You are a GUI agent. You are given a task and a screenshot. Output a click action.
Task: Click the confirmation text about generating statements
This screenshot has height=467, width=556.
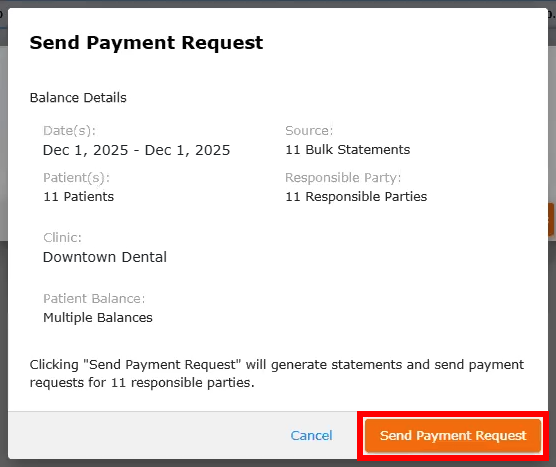point(277,374)
